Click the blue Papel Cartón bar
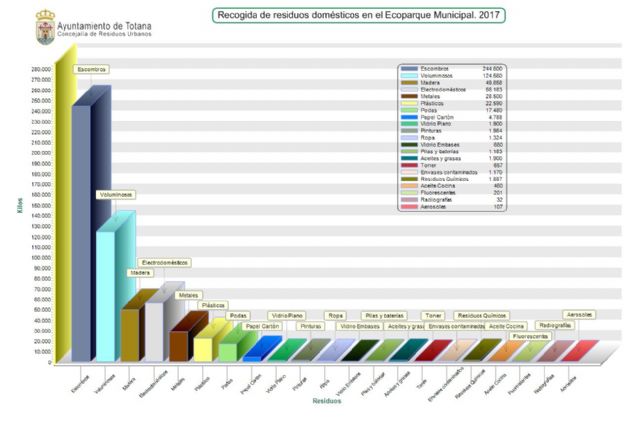The width and height of the screenshot is (640, 421). point(253,356)
